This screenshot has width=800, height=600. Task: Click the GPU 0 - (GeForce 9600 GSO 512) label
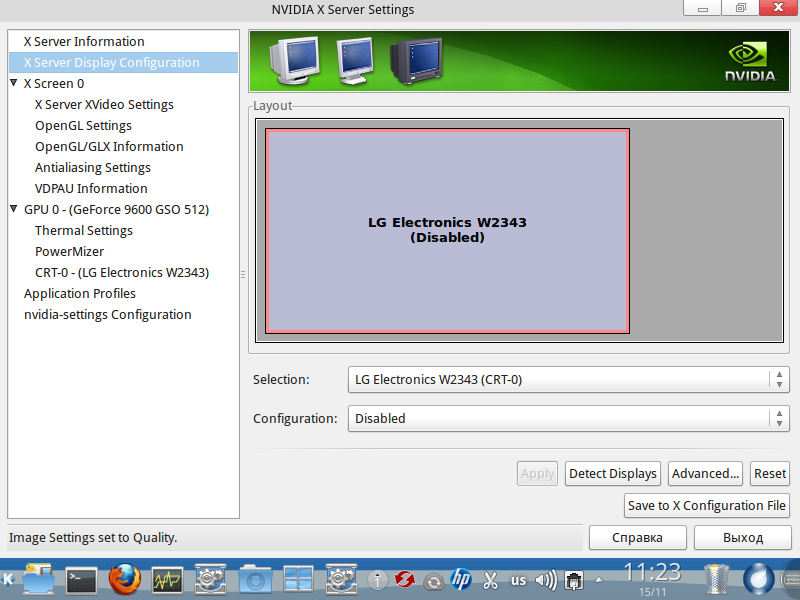pyautogui.click(x=116, y=209)
